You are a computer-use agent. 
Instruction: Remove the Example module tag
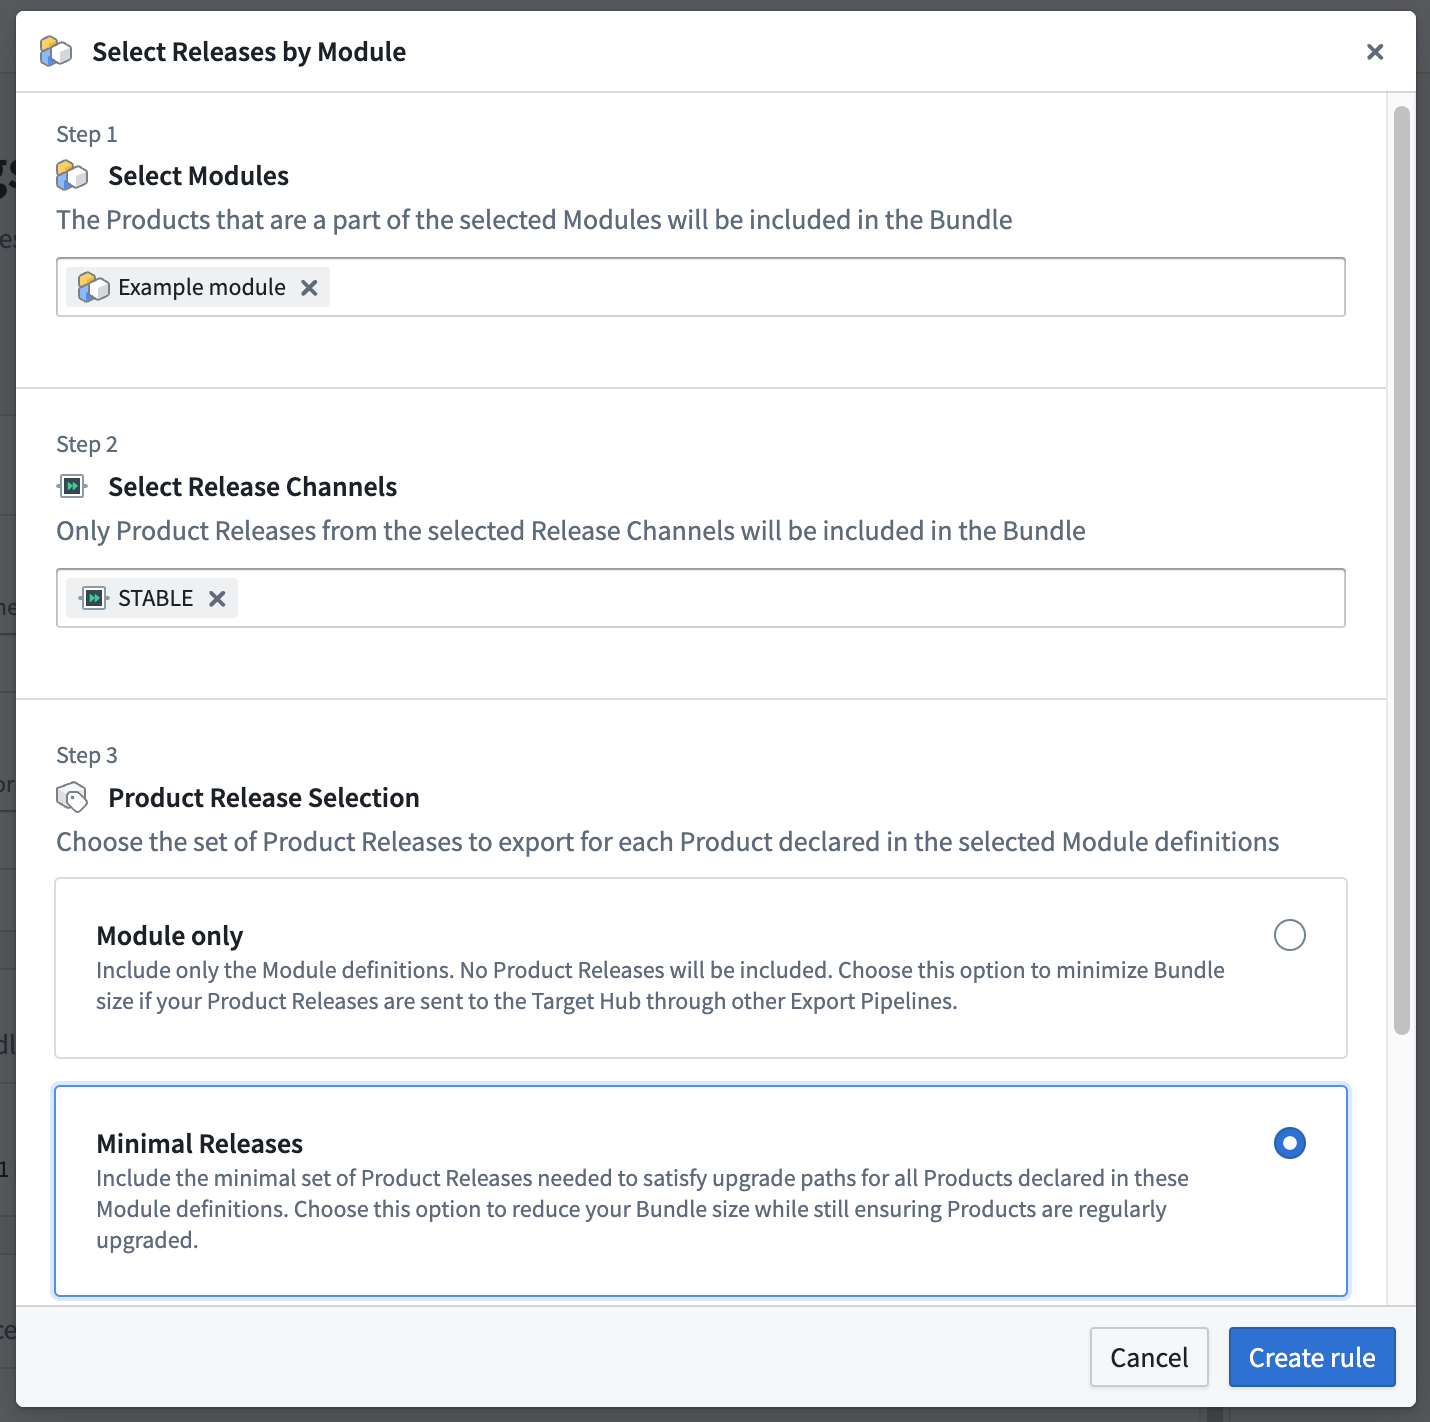pyautogui.click(x=309, y=288)
